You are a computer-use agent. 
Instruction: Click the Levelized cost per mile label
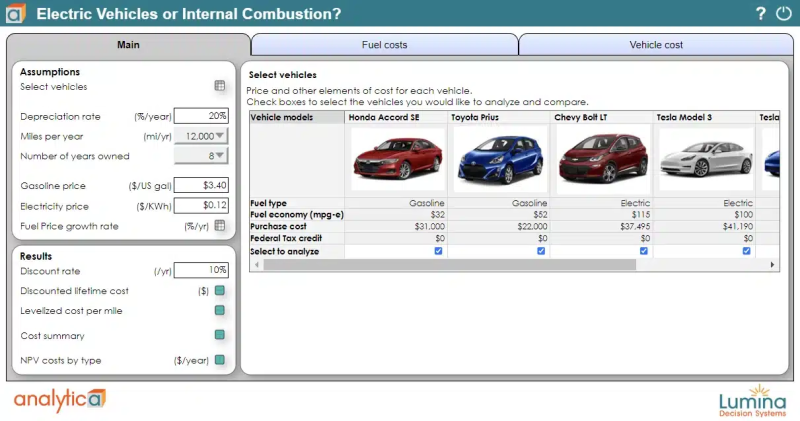pos(71,311)
